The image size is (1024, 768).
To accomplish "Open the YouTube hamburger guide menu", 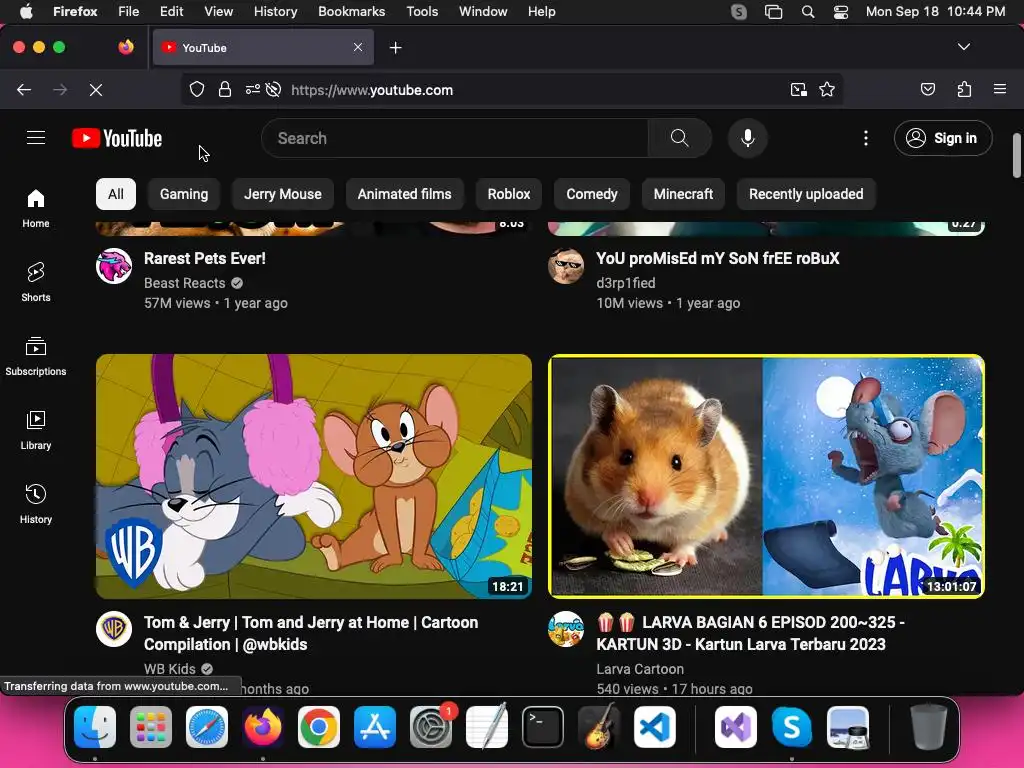I will pos(36,138).
